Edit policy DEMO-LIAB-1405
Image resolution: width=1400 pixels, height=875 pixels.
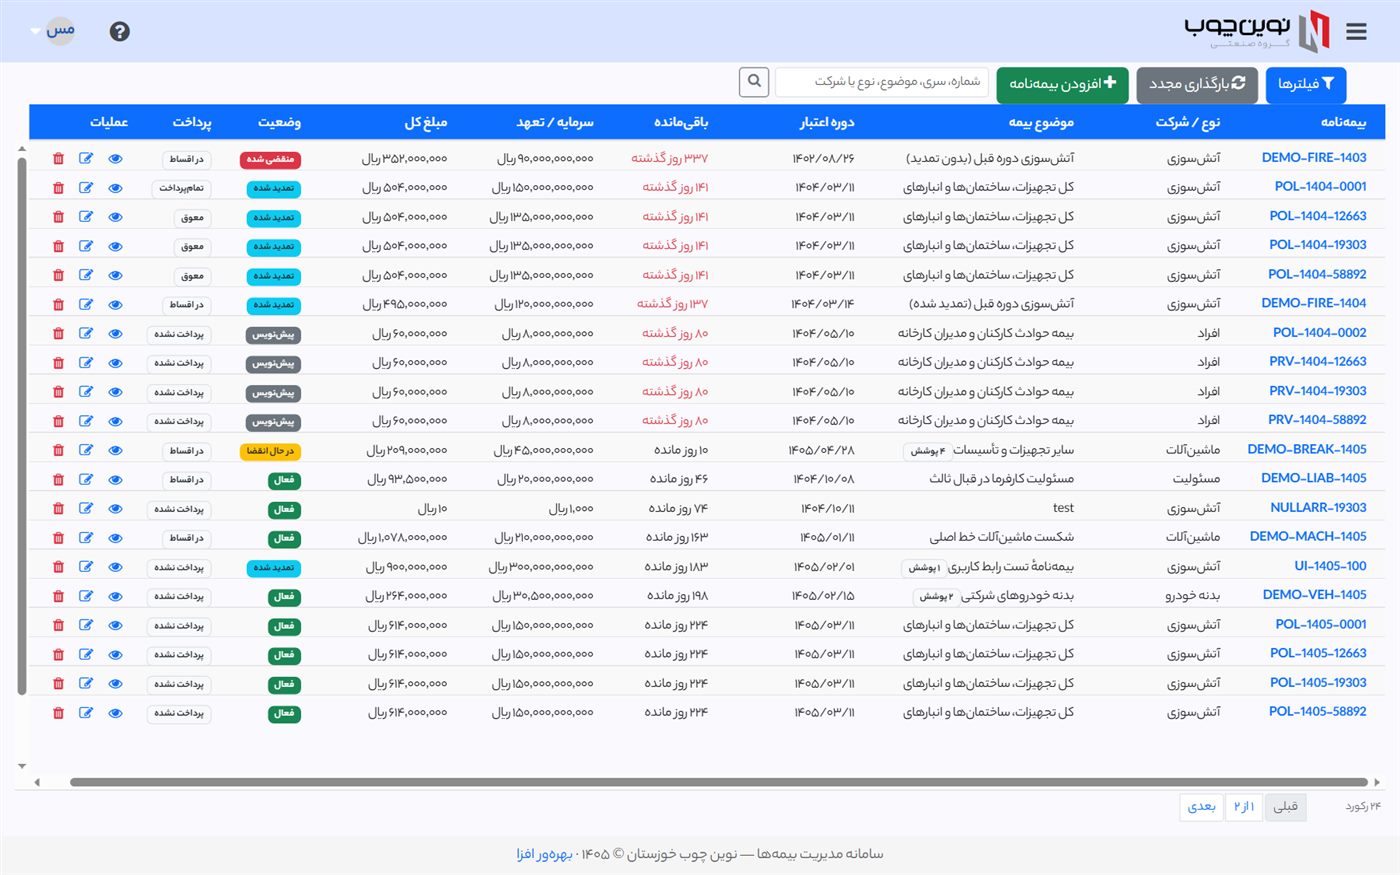86,480
